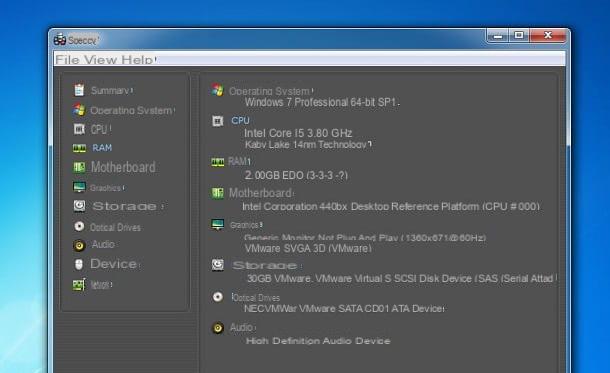Open the Graphics heading link in the summary

[x=244, y=225]
